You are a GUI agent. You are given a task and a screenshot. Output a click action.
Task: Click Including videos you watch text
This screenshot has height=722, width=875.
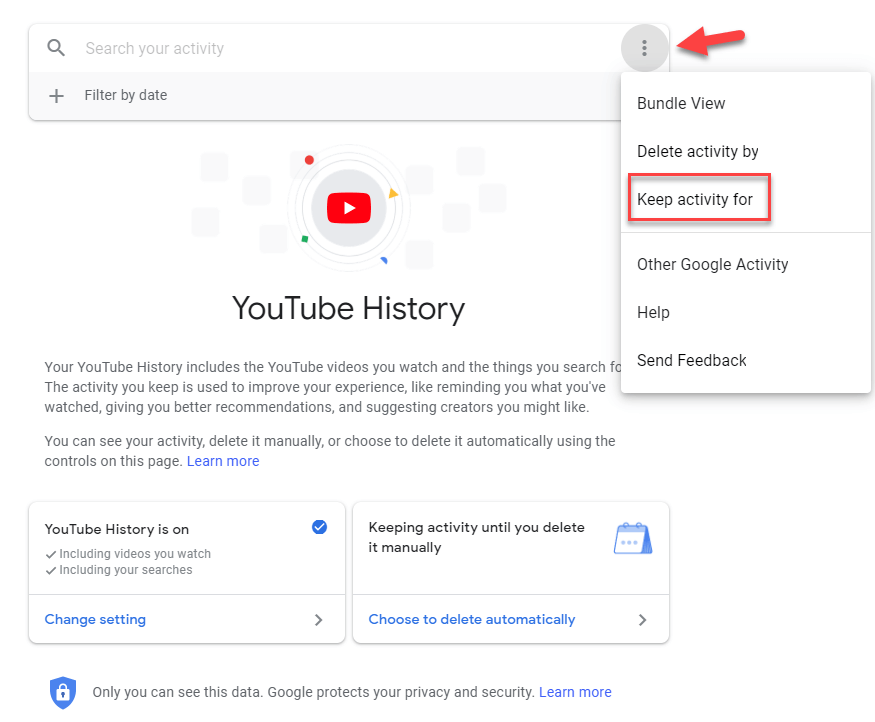pyautogui.click(x=135, y=553)
